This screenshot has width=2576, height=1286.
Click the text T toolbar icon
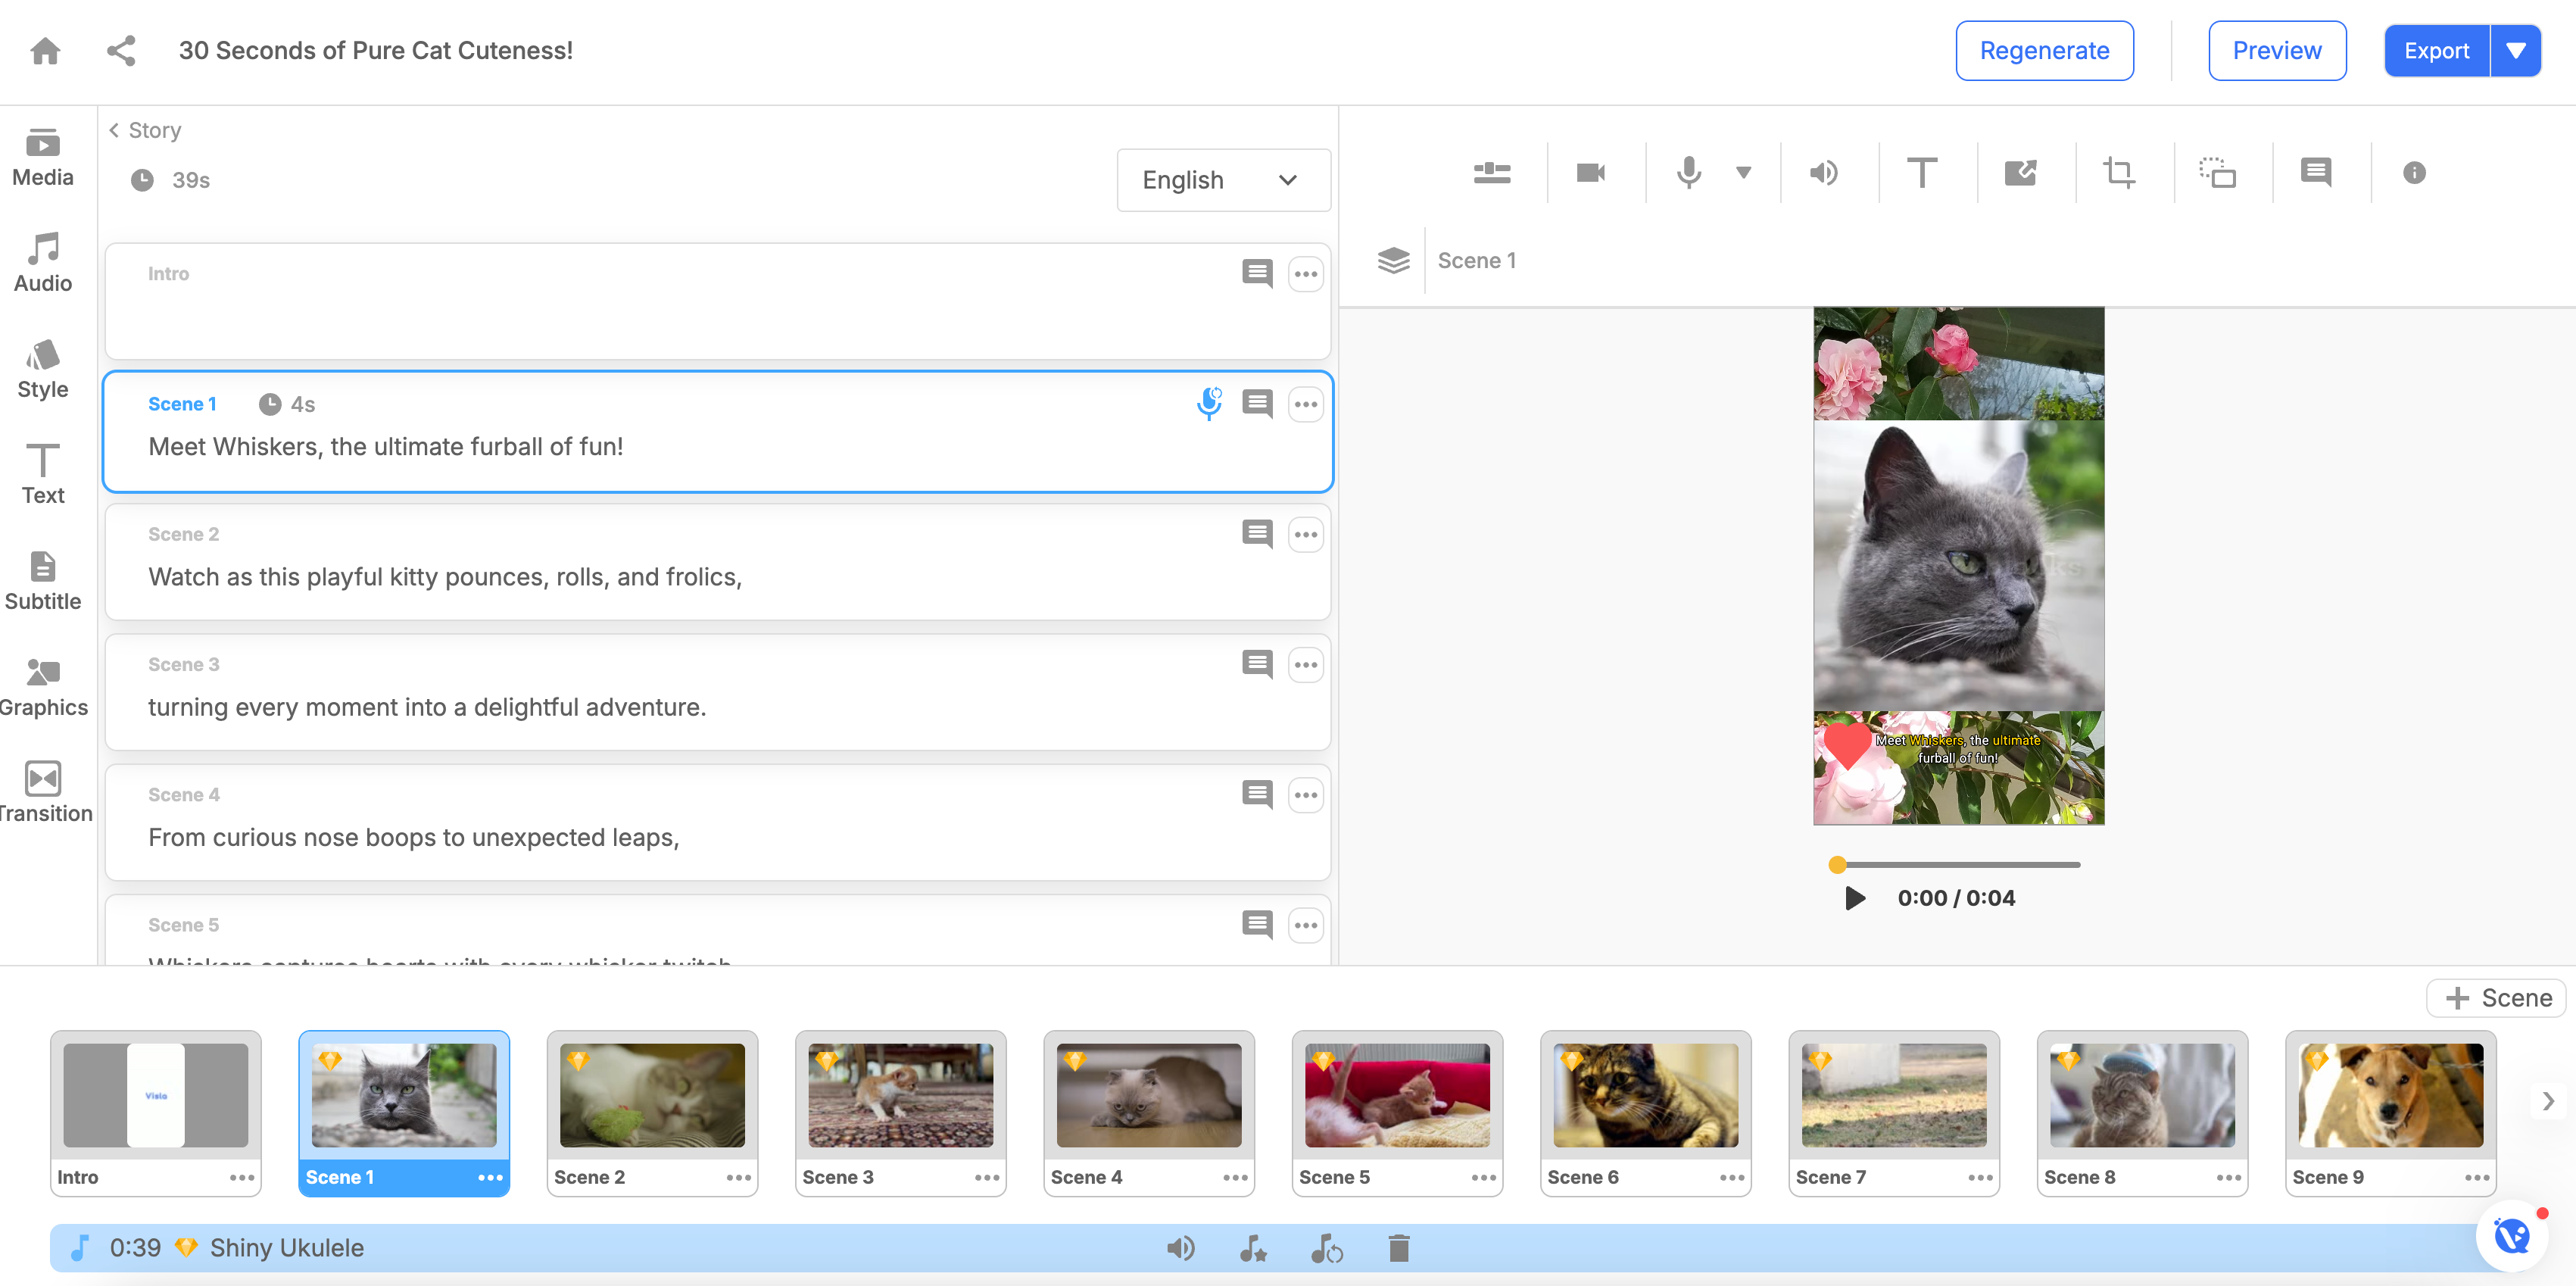click(1921, 173)
